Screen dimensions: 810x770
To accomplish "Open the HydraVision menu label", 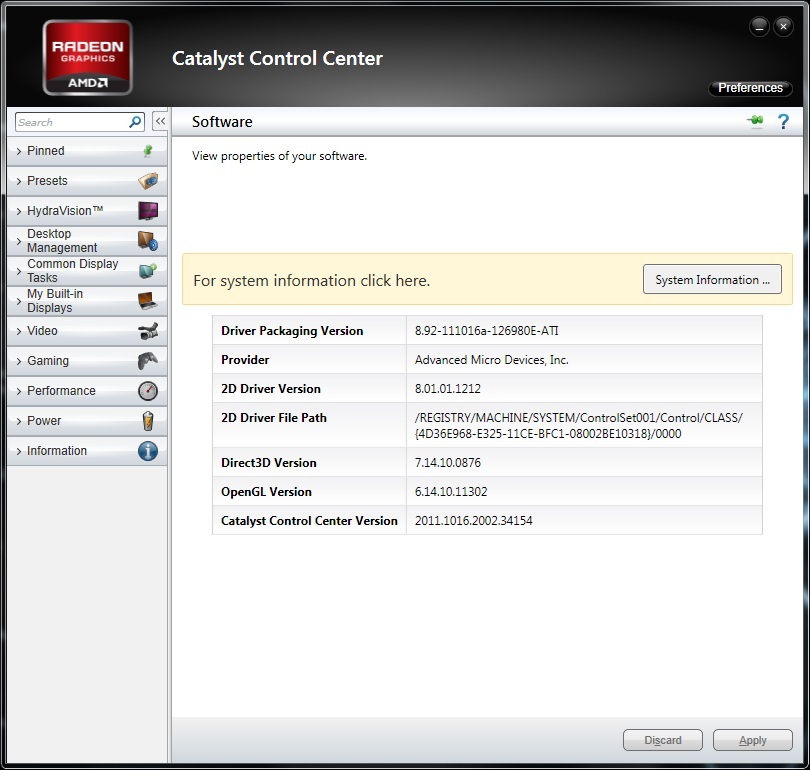I will tap(65, 211).
